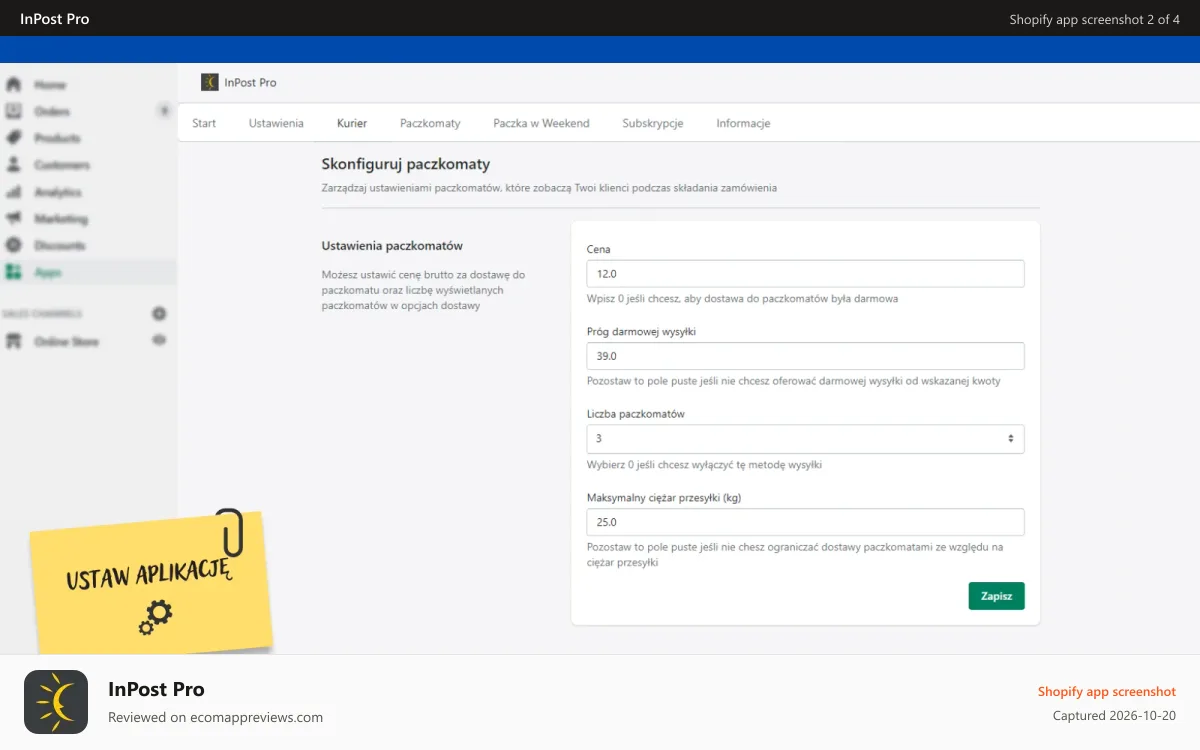Click the Orders count badge in sidebar

click(x=164, y=111)
